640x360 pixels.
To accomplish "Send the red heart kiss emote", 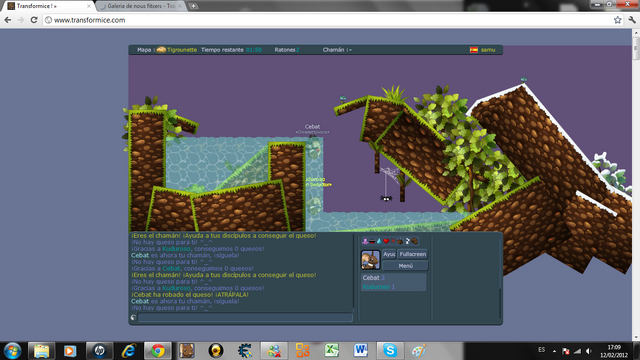I will [386, 241].
